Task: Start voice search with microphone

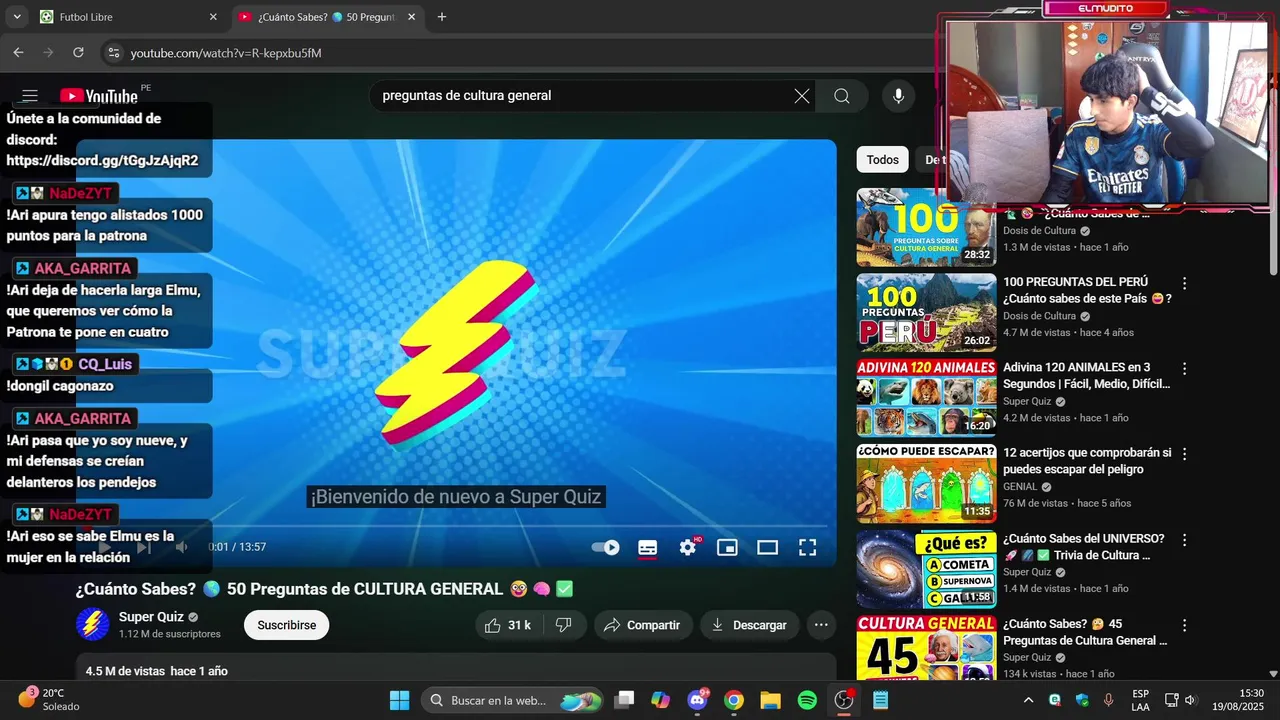Action: [x=898, y=96]
